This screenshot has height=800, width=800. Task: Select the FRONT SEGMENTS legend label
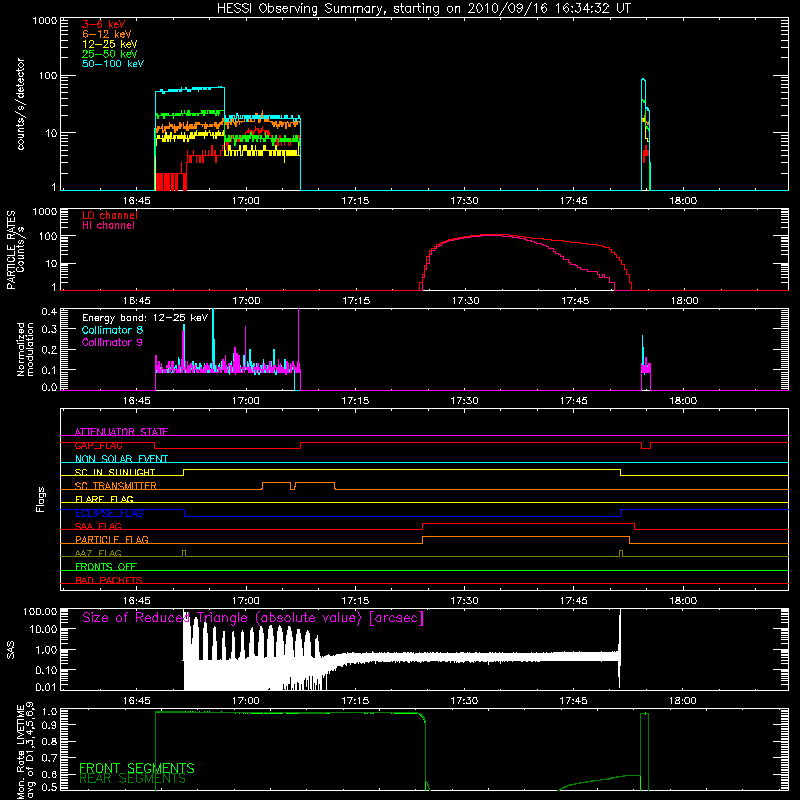[x=137, y=768]
